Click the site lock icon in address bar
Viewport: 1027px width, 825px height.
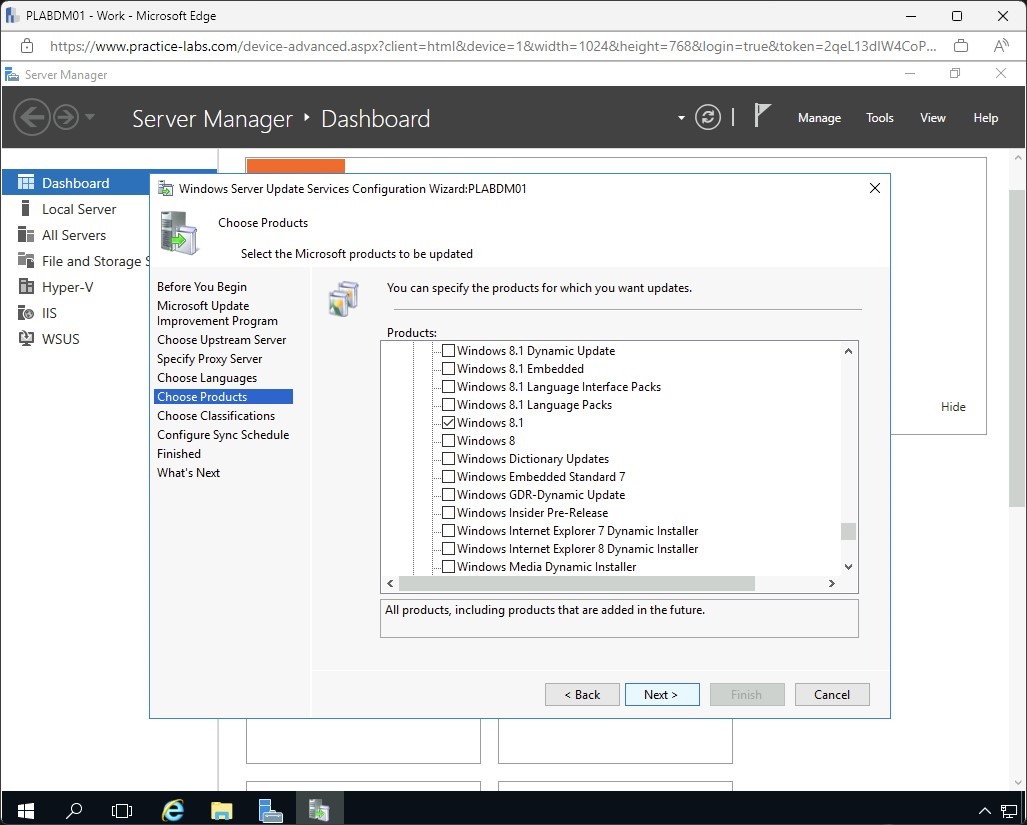[27, 46]
